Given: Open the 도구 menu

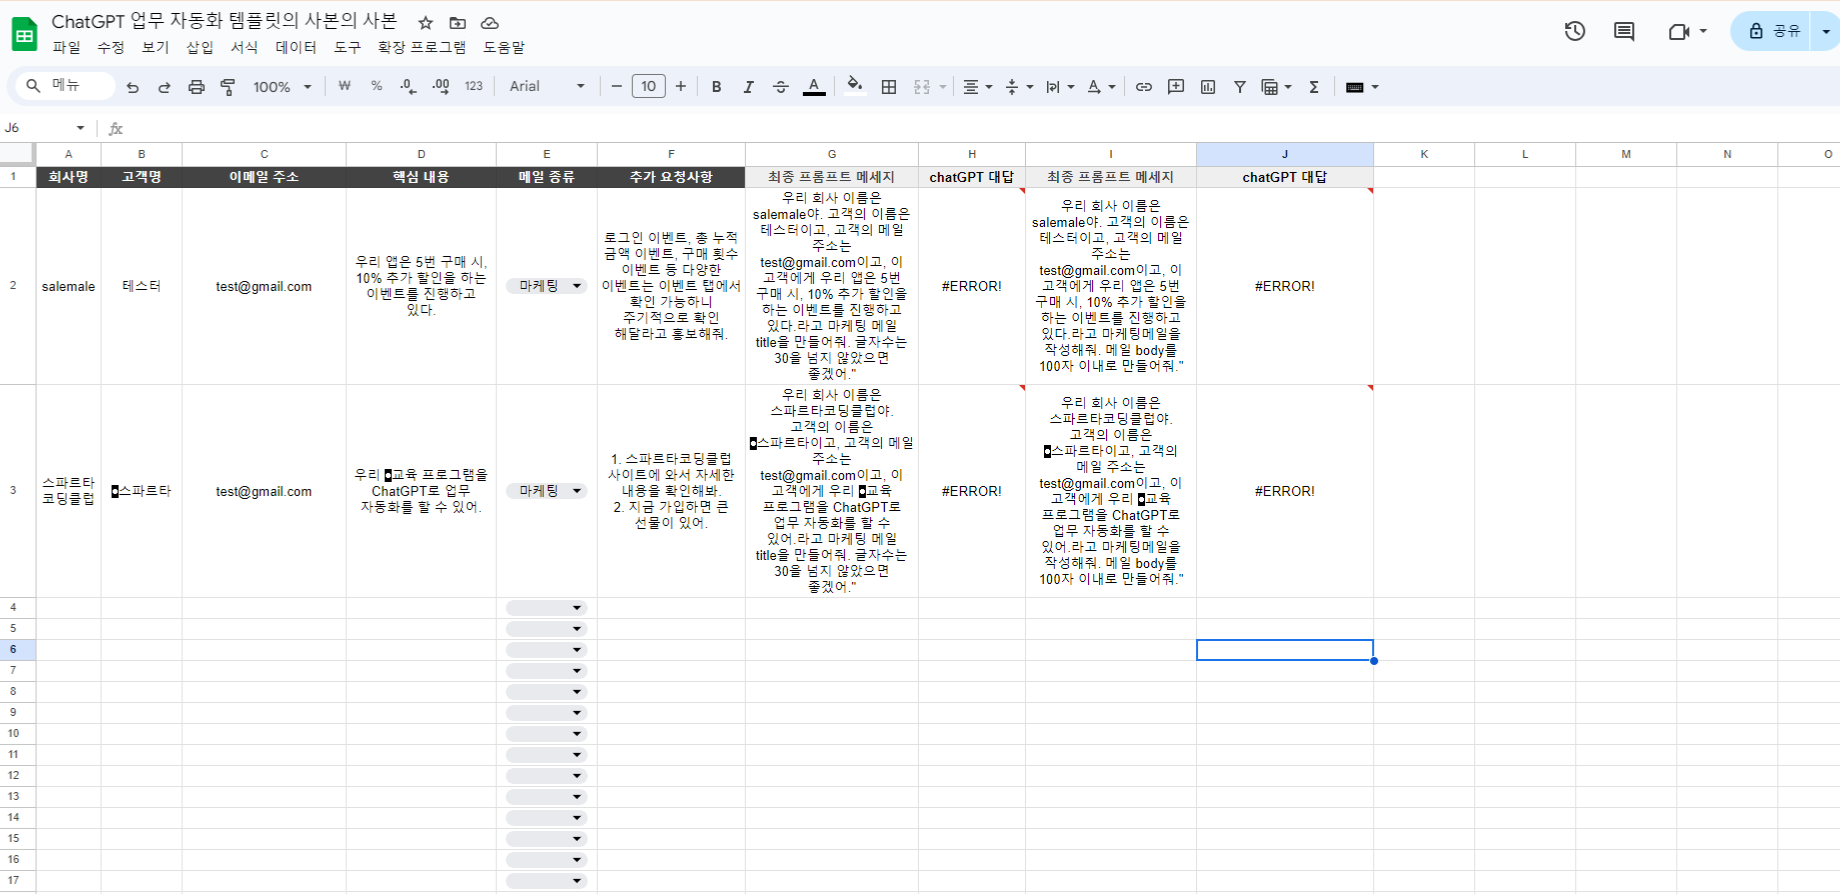Looking at the screenshot, I should 347,47.
